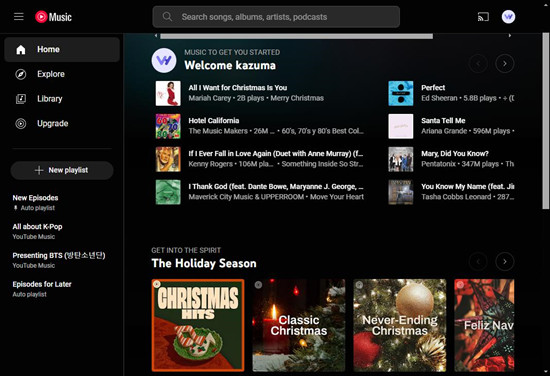The image size is (550, 376).
Task: Open Never-Ending Christmas playlist card
Action: [x=400, y=325]
